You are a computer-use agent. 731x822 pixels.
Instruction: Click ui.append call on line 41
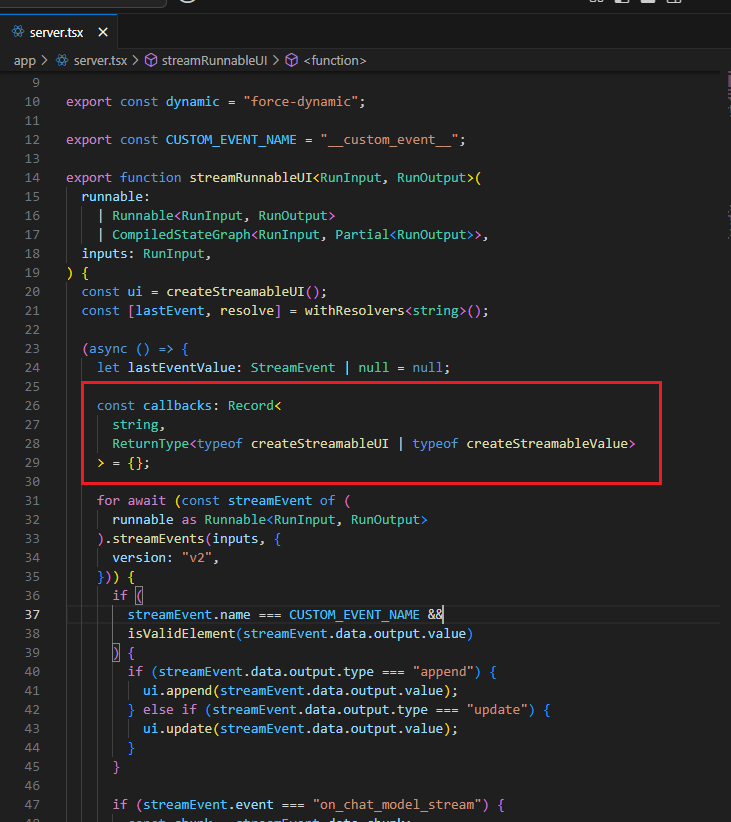(177, 691)
